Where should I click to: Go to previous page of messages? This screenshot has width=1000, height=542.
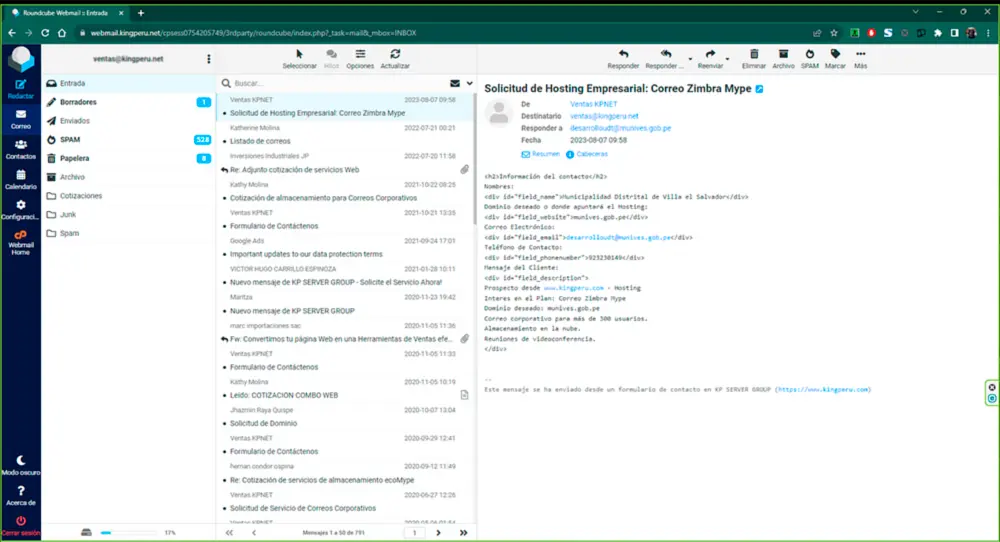(x=254, y=532)
